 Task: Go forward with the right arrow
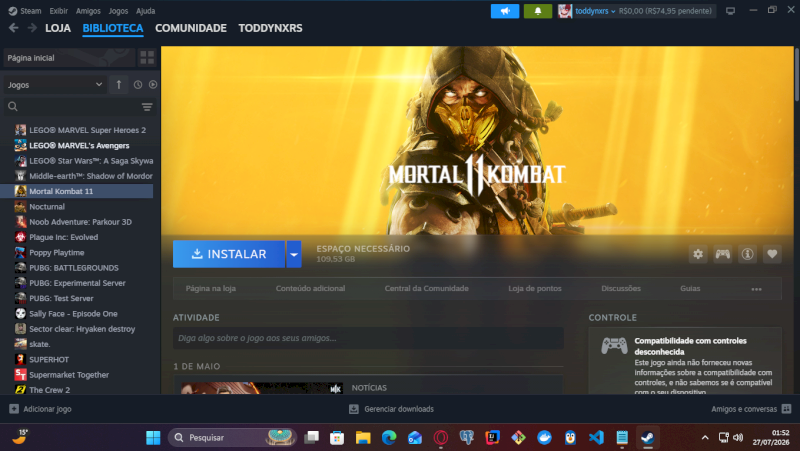tap(32, 28)
